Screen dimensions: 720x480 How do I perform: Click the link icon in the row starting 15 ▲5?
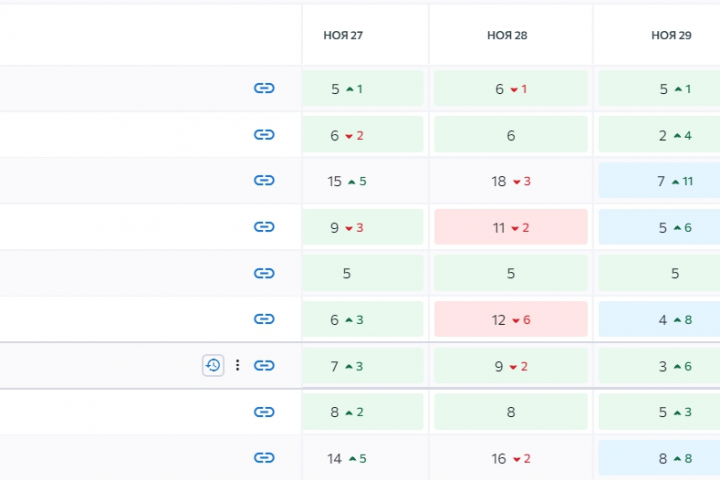(264, 181)
